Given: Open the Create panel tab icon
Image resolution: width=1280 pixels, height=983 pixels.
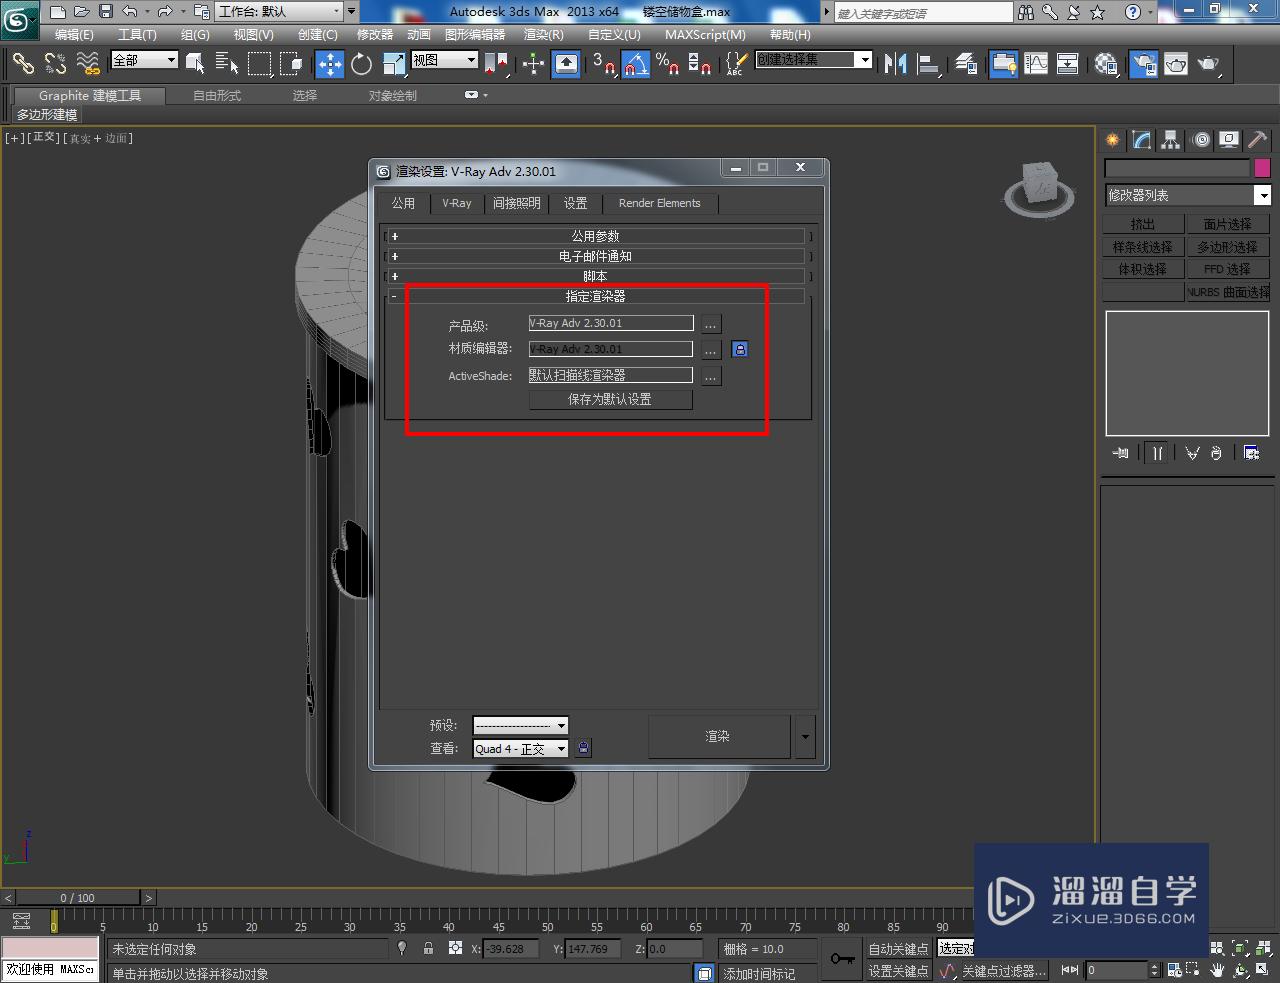Looking at the screenshot, I should tap(1113, 140).
